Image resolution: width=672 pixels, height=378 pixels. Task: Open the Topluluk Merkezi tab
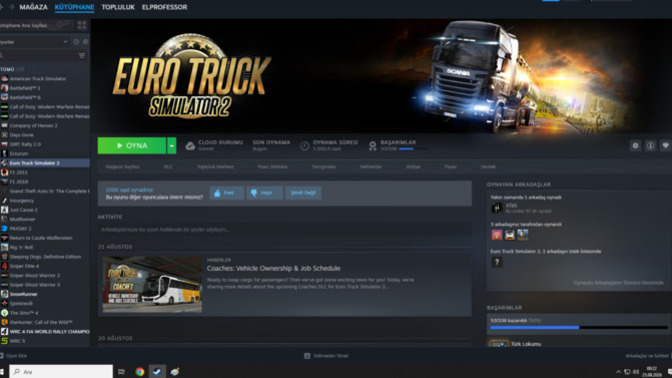[215, 167]
